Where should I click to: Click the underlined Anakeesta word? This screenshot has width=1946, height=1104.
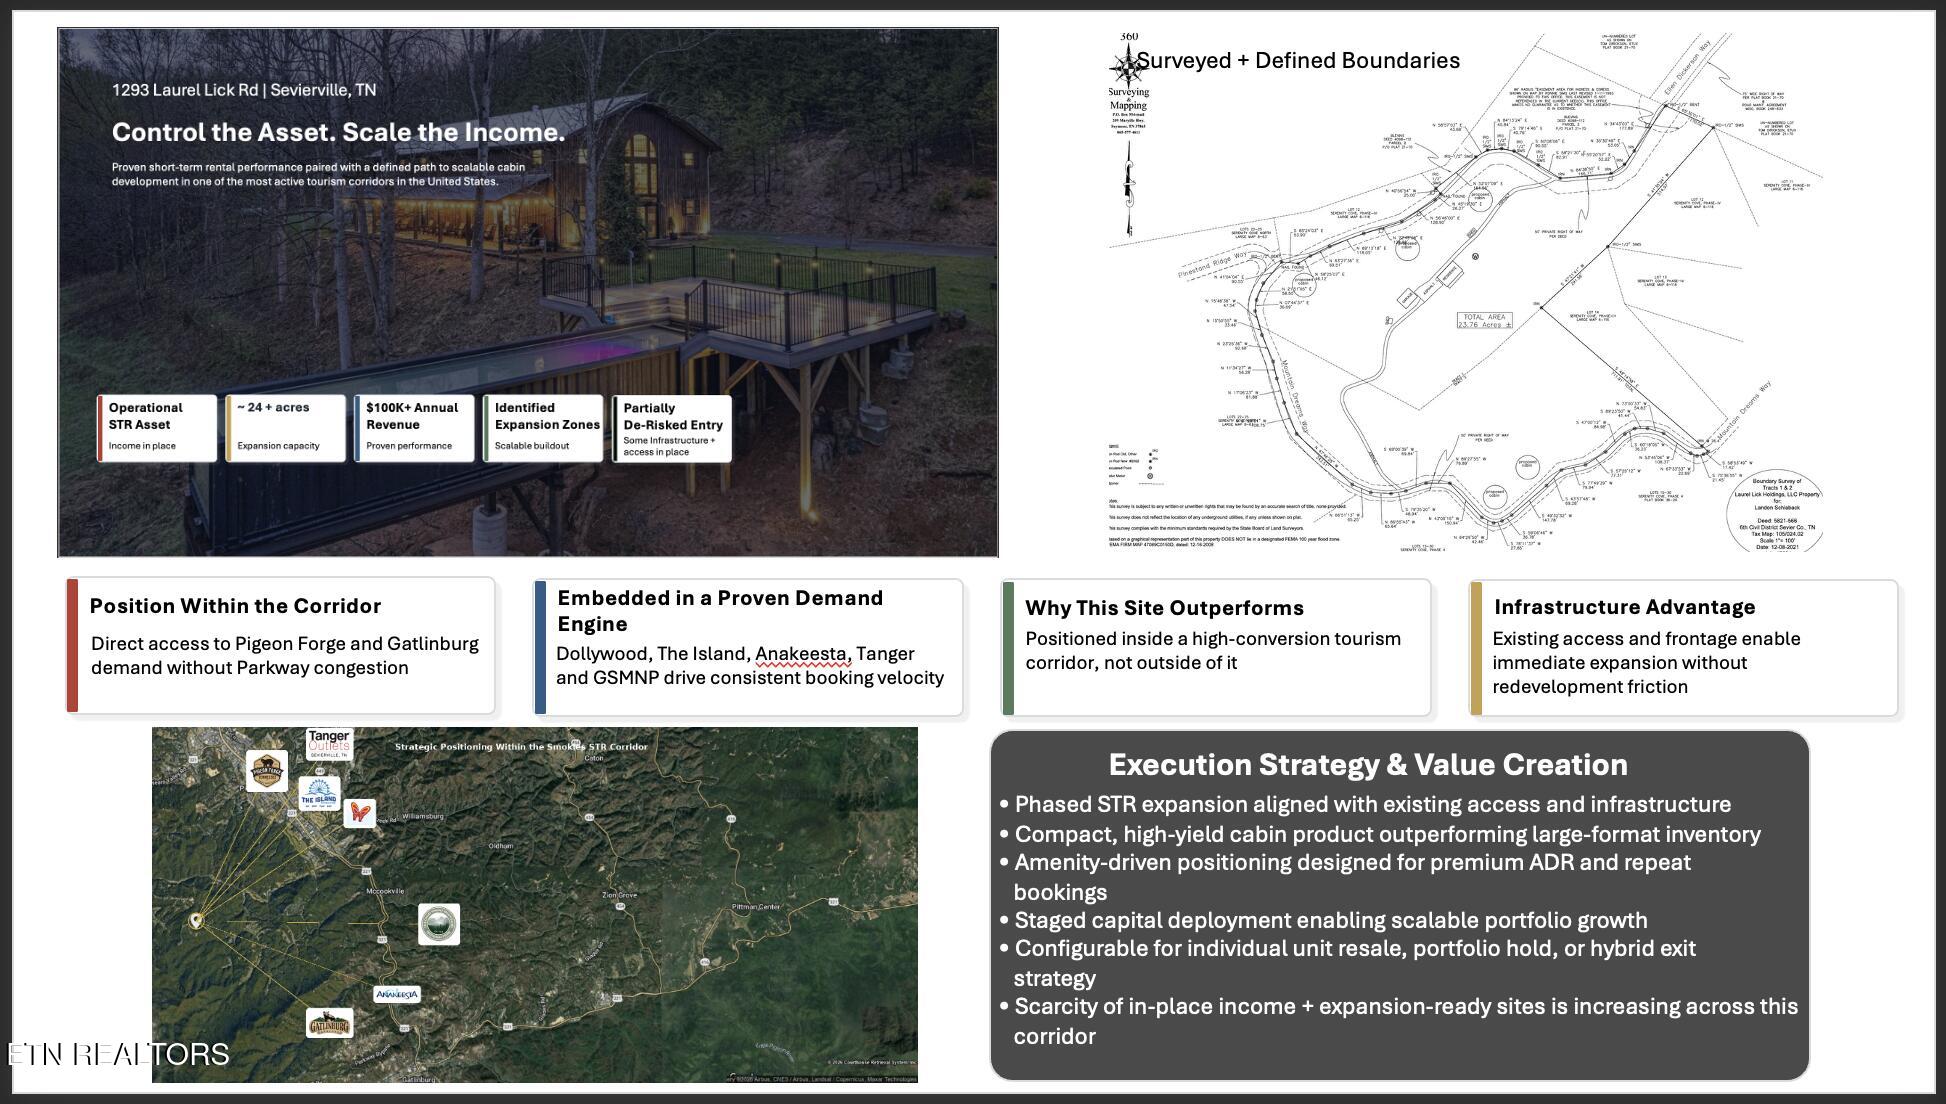click(x=800, y=654)
